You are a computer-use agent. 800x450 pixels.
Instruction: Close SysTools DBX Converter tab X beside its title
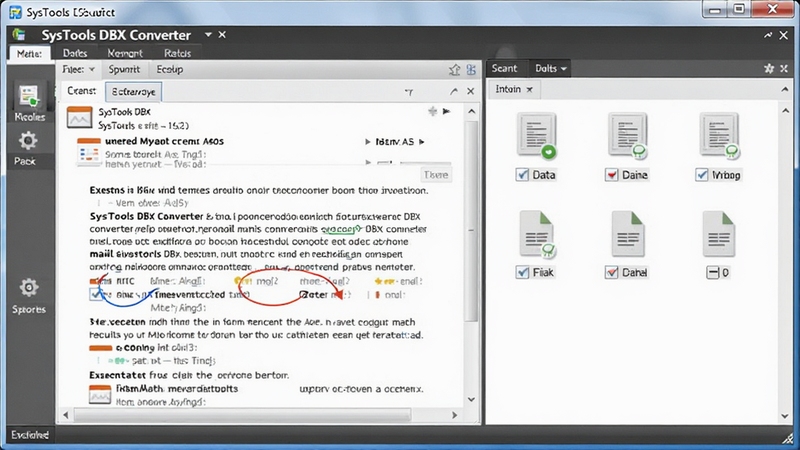(222, 35)
